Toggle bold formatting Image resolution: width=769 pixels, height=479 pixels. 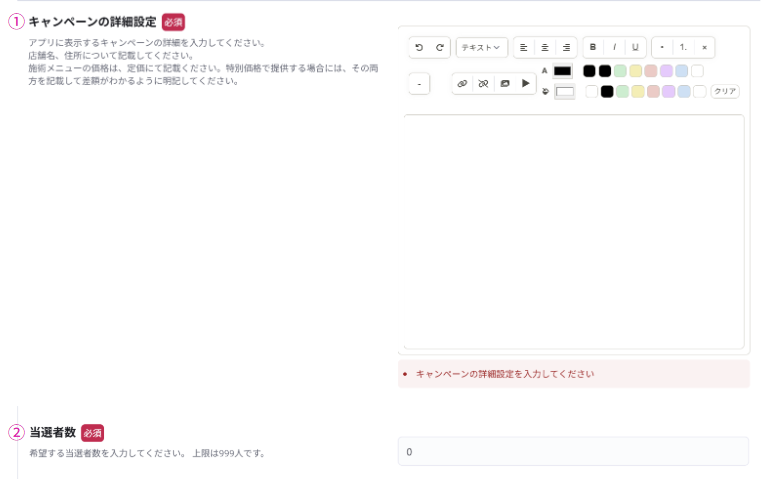[x=593, y=47]
